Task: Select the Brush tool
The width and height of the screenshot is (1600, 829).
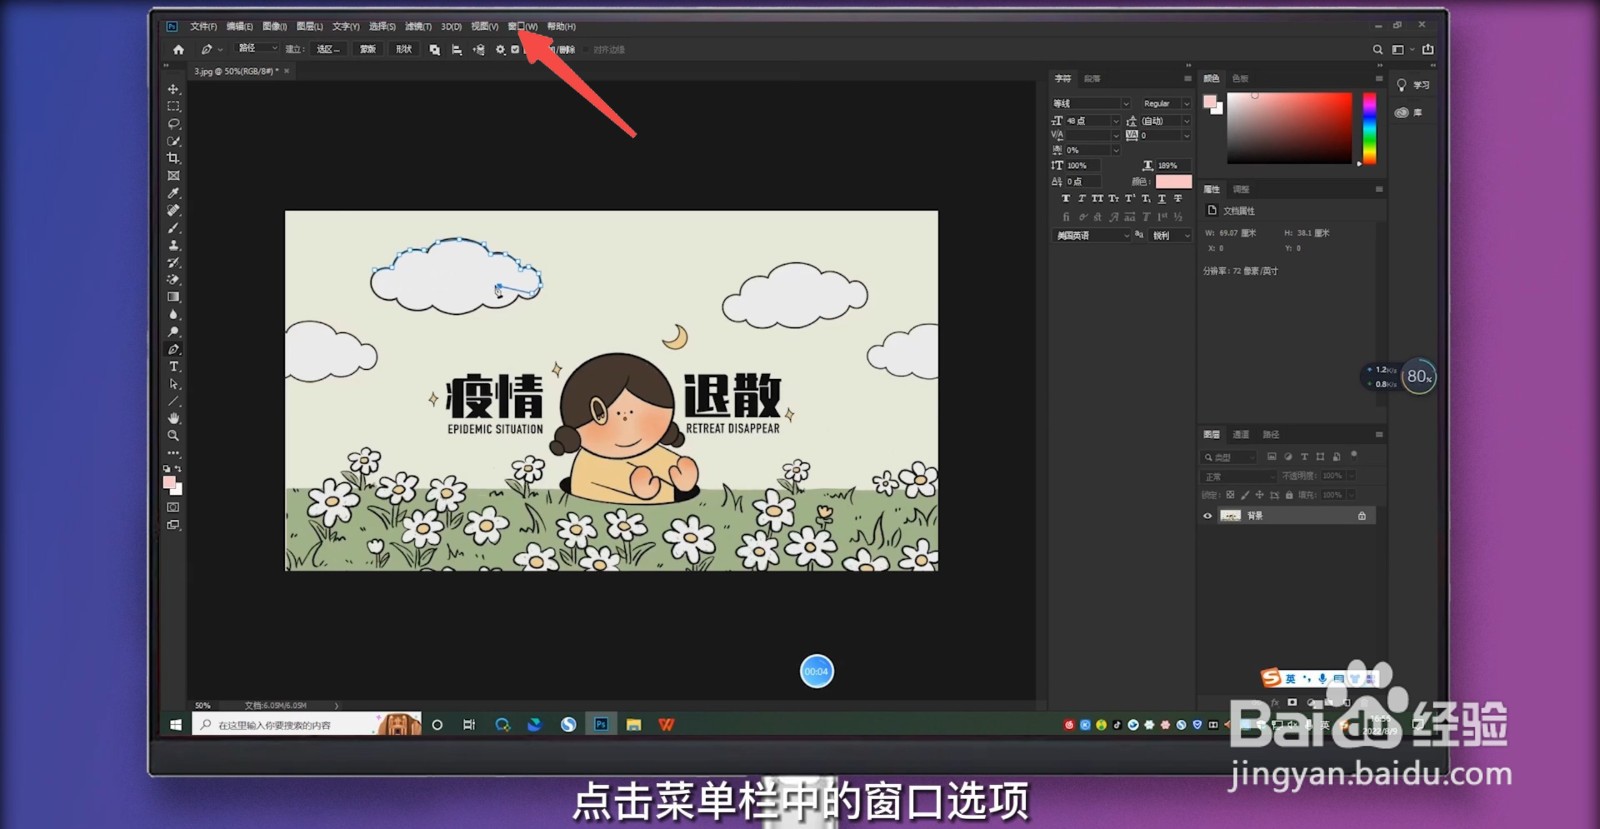Action: point(173,228)
